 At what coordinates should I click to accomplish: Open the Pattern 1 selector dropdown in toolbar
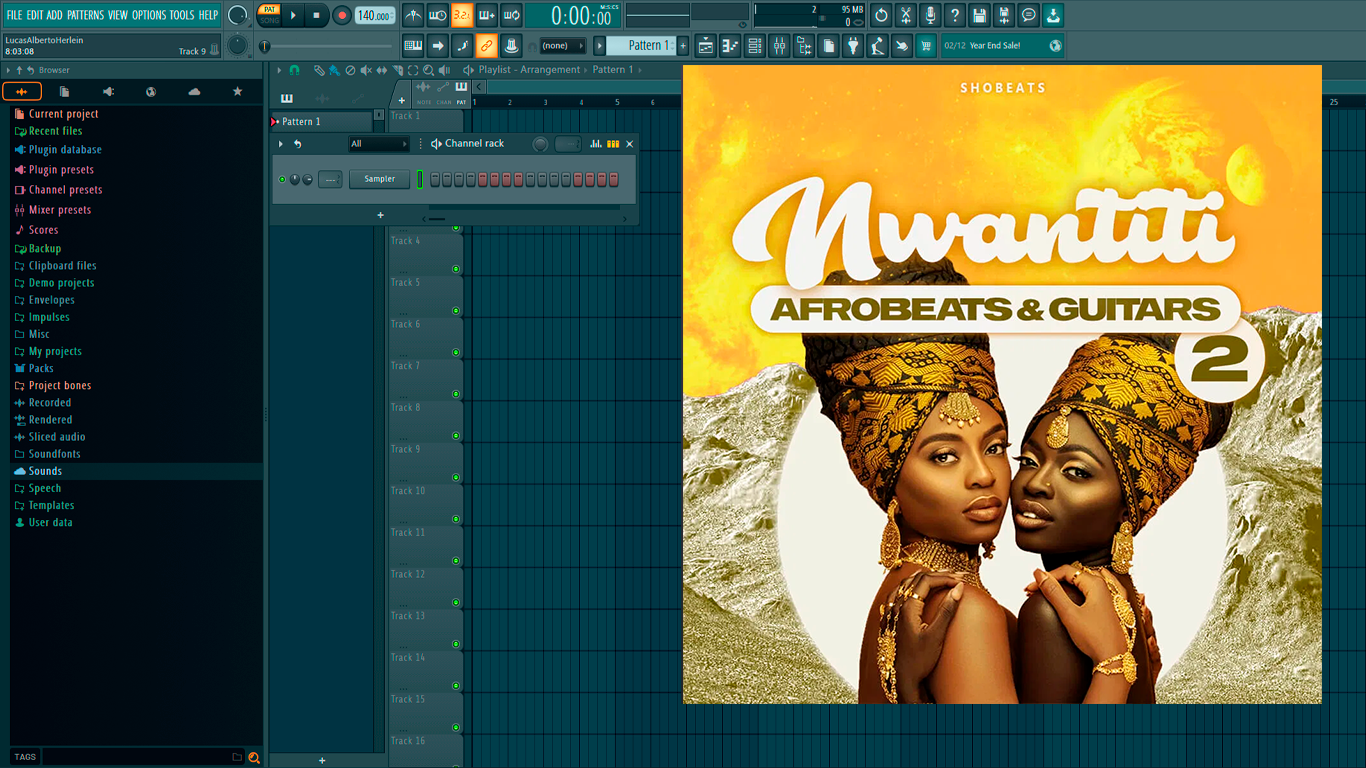click(x=642, y=45)
